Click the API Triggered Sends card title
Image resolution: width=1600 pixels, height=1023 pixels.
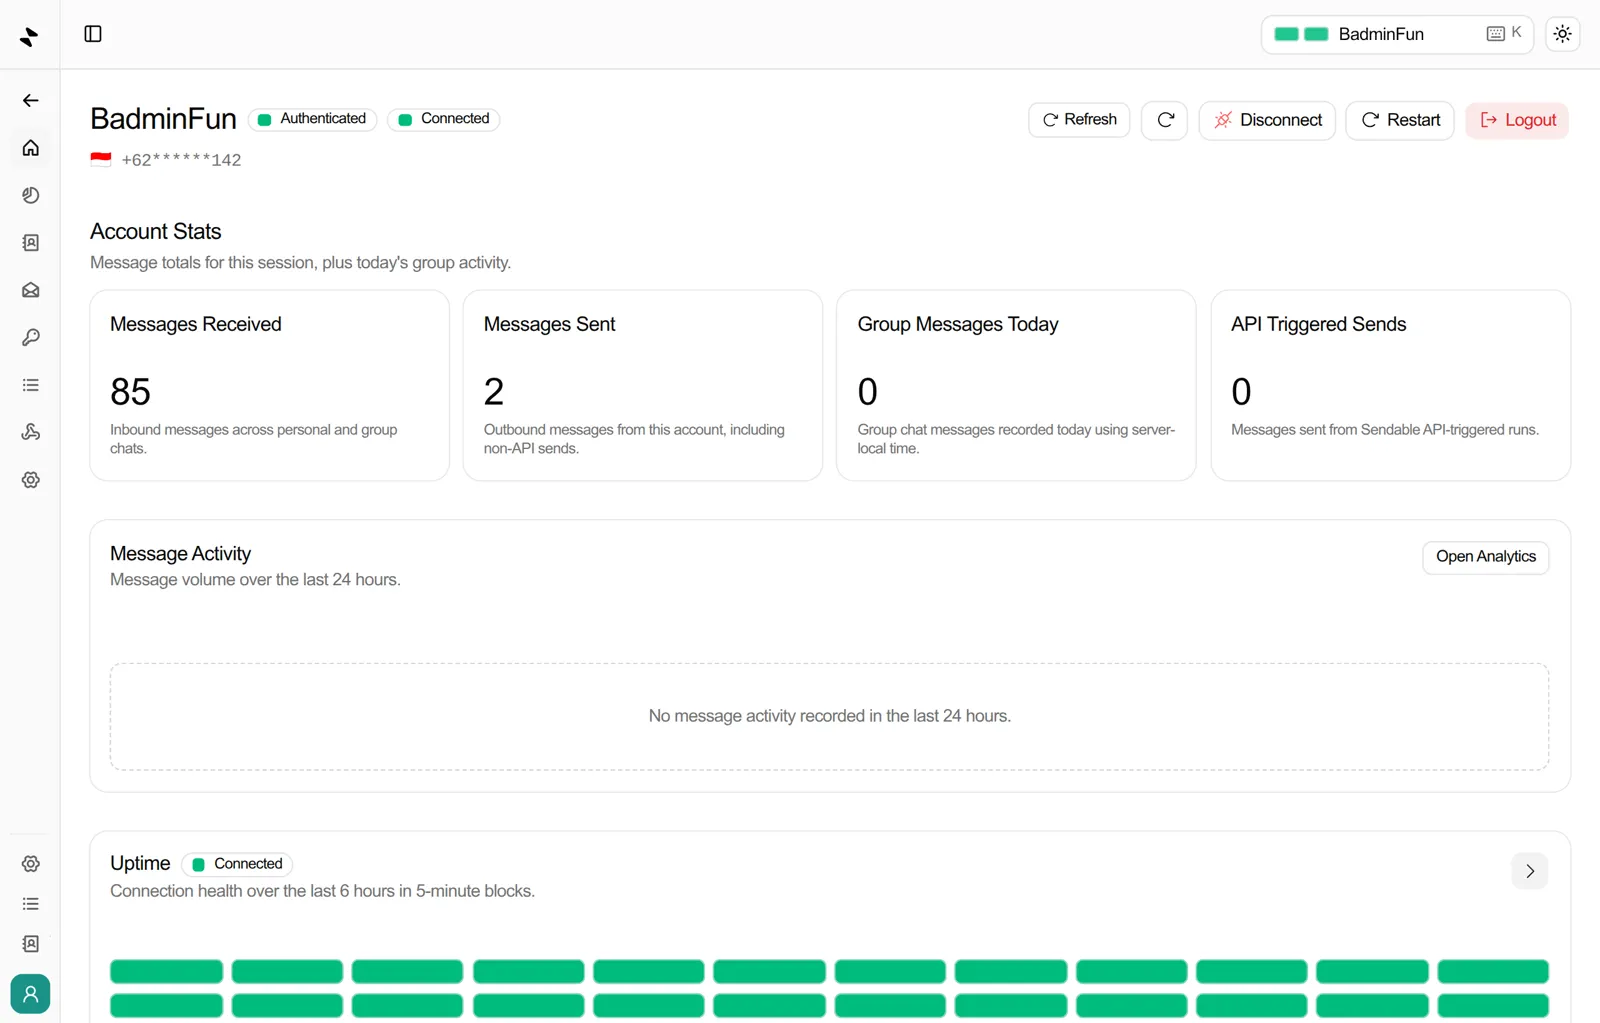tap(1318, 324)
